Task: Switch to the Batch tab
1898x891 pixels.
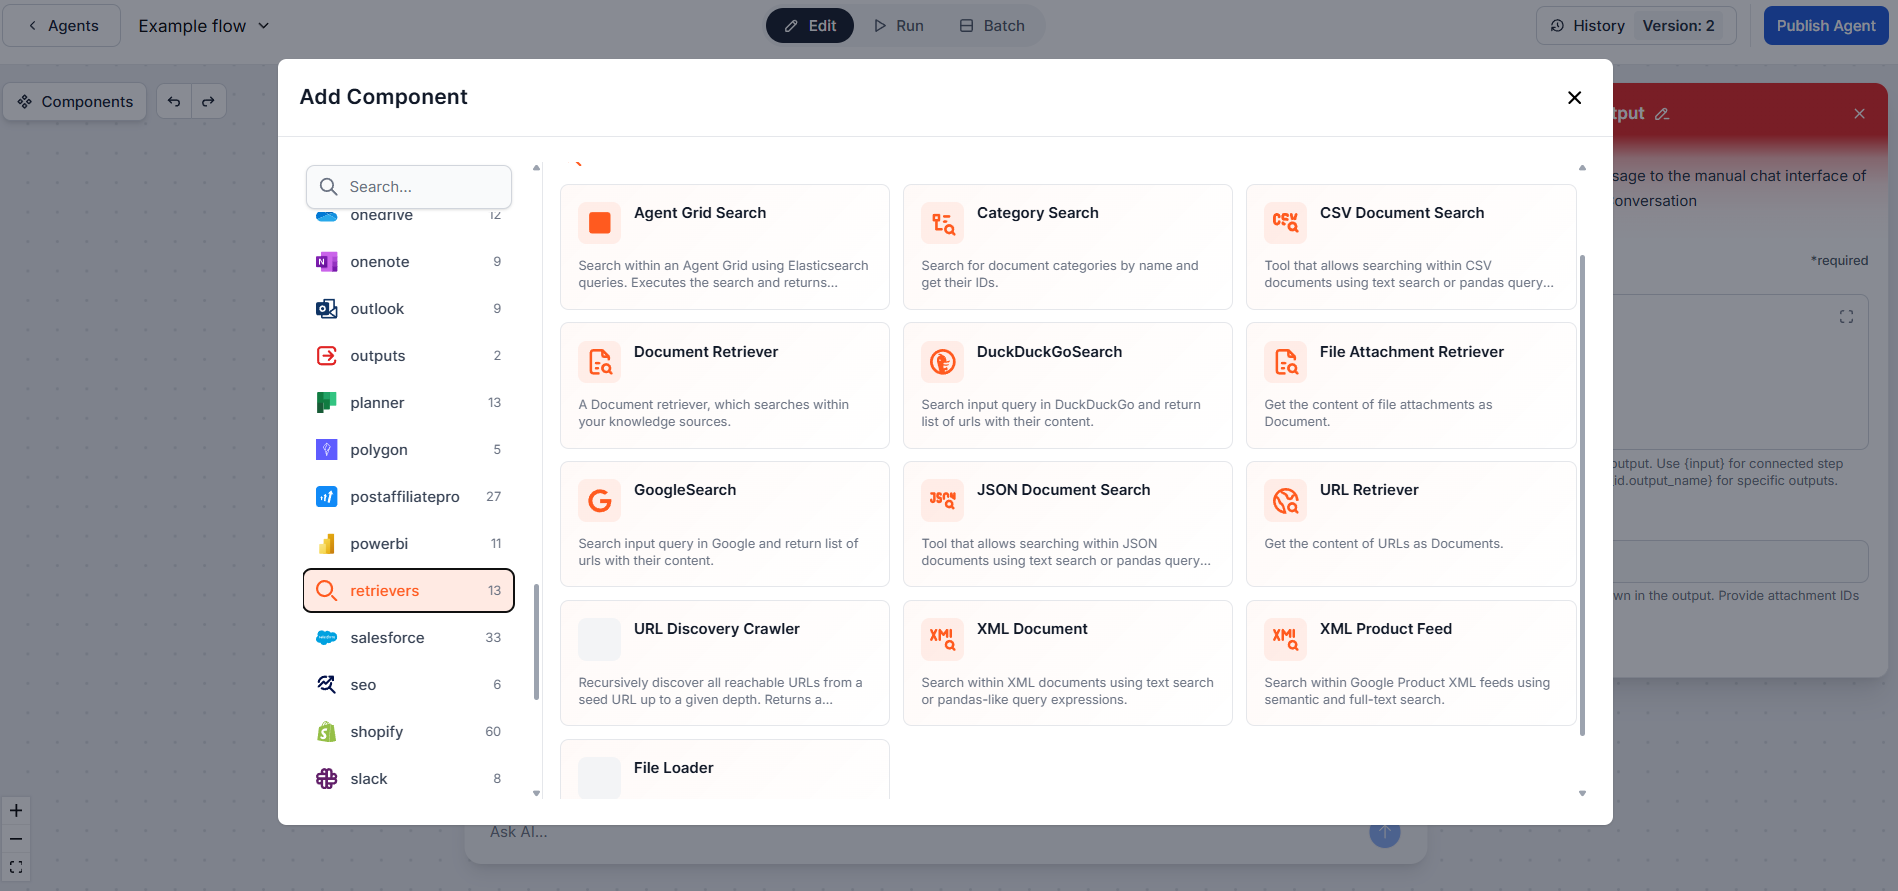Action: [992, 26]
